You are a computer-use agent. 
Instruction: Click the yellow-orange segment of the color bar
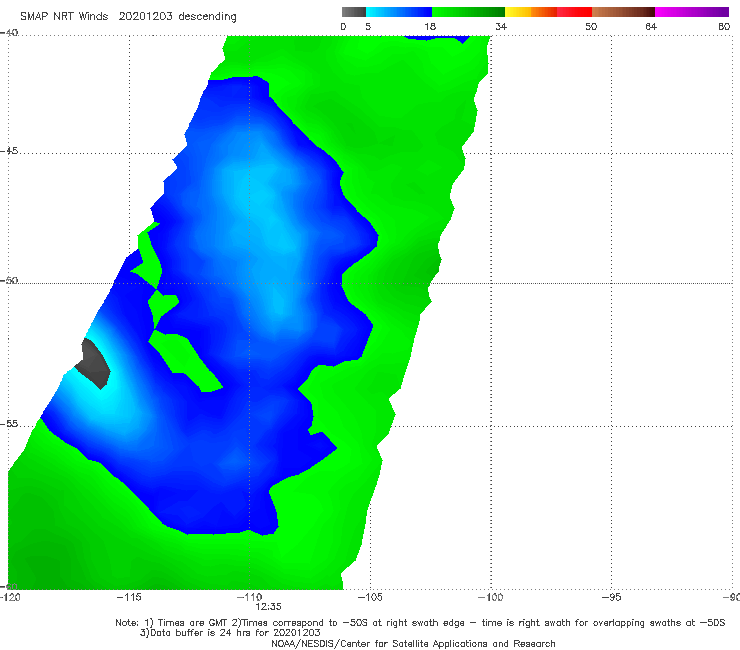coord(531,12)
